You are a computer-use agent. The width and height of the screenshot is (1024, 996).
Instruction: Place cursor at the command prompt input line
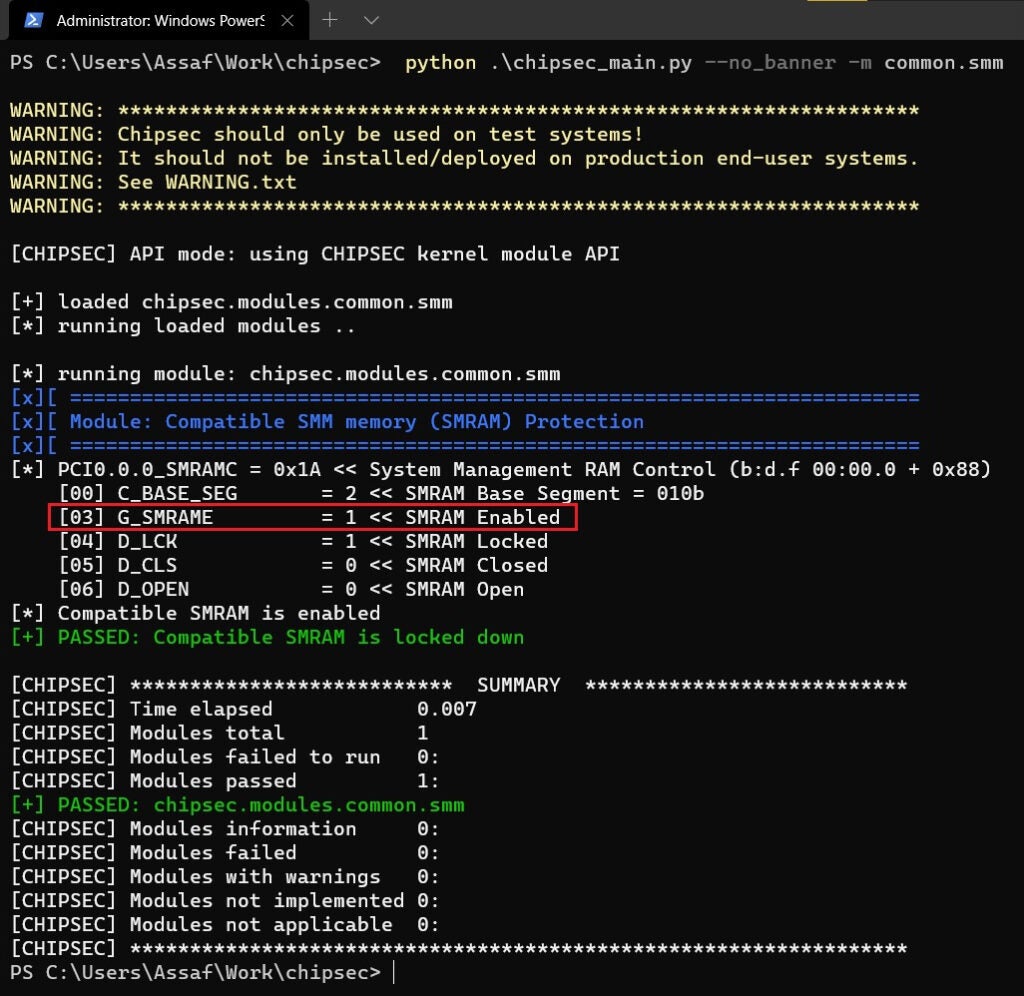coord(392,970)
